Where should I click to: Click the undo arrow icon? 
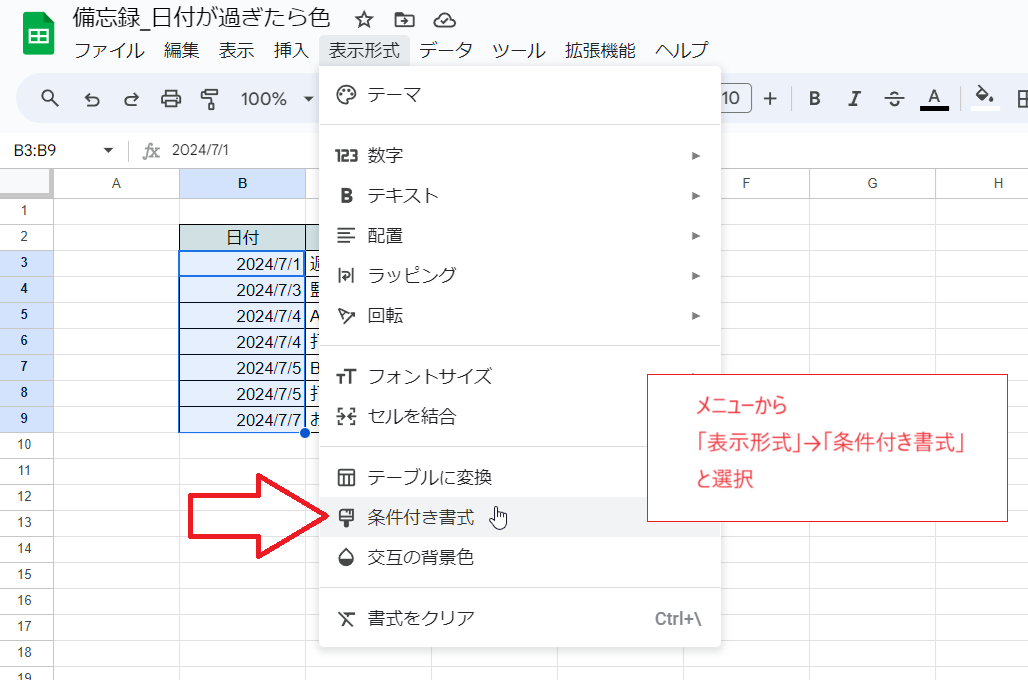(92, 99)
